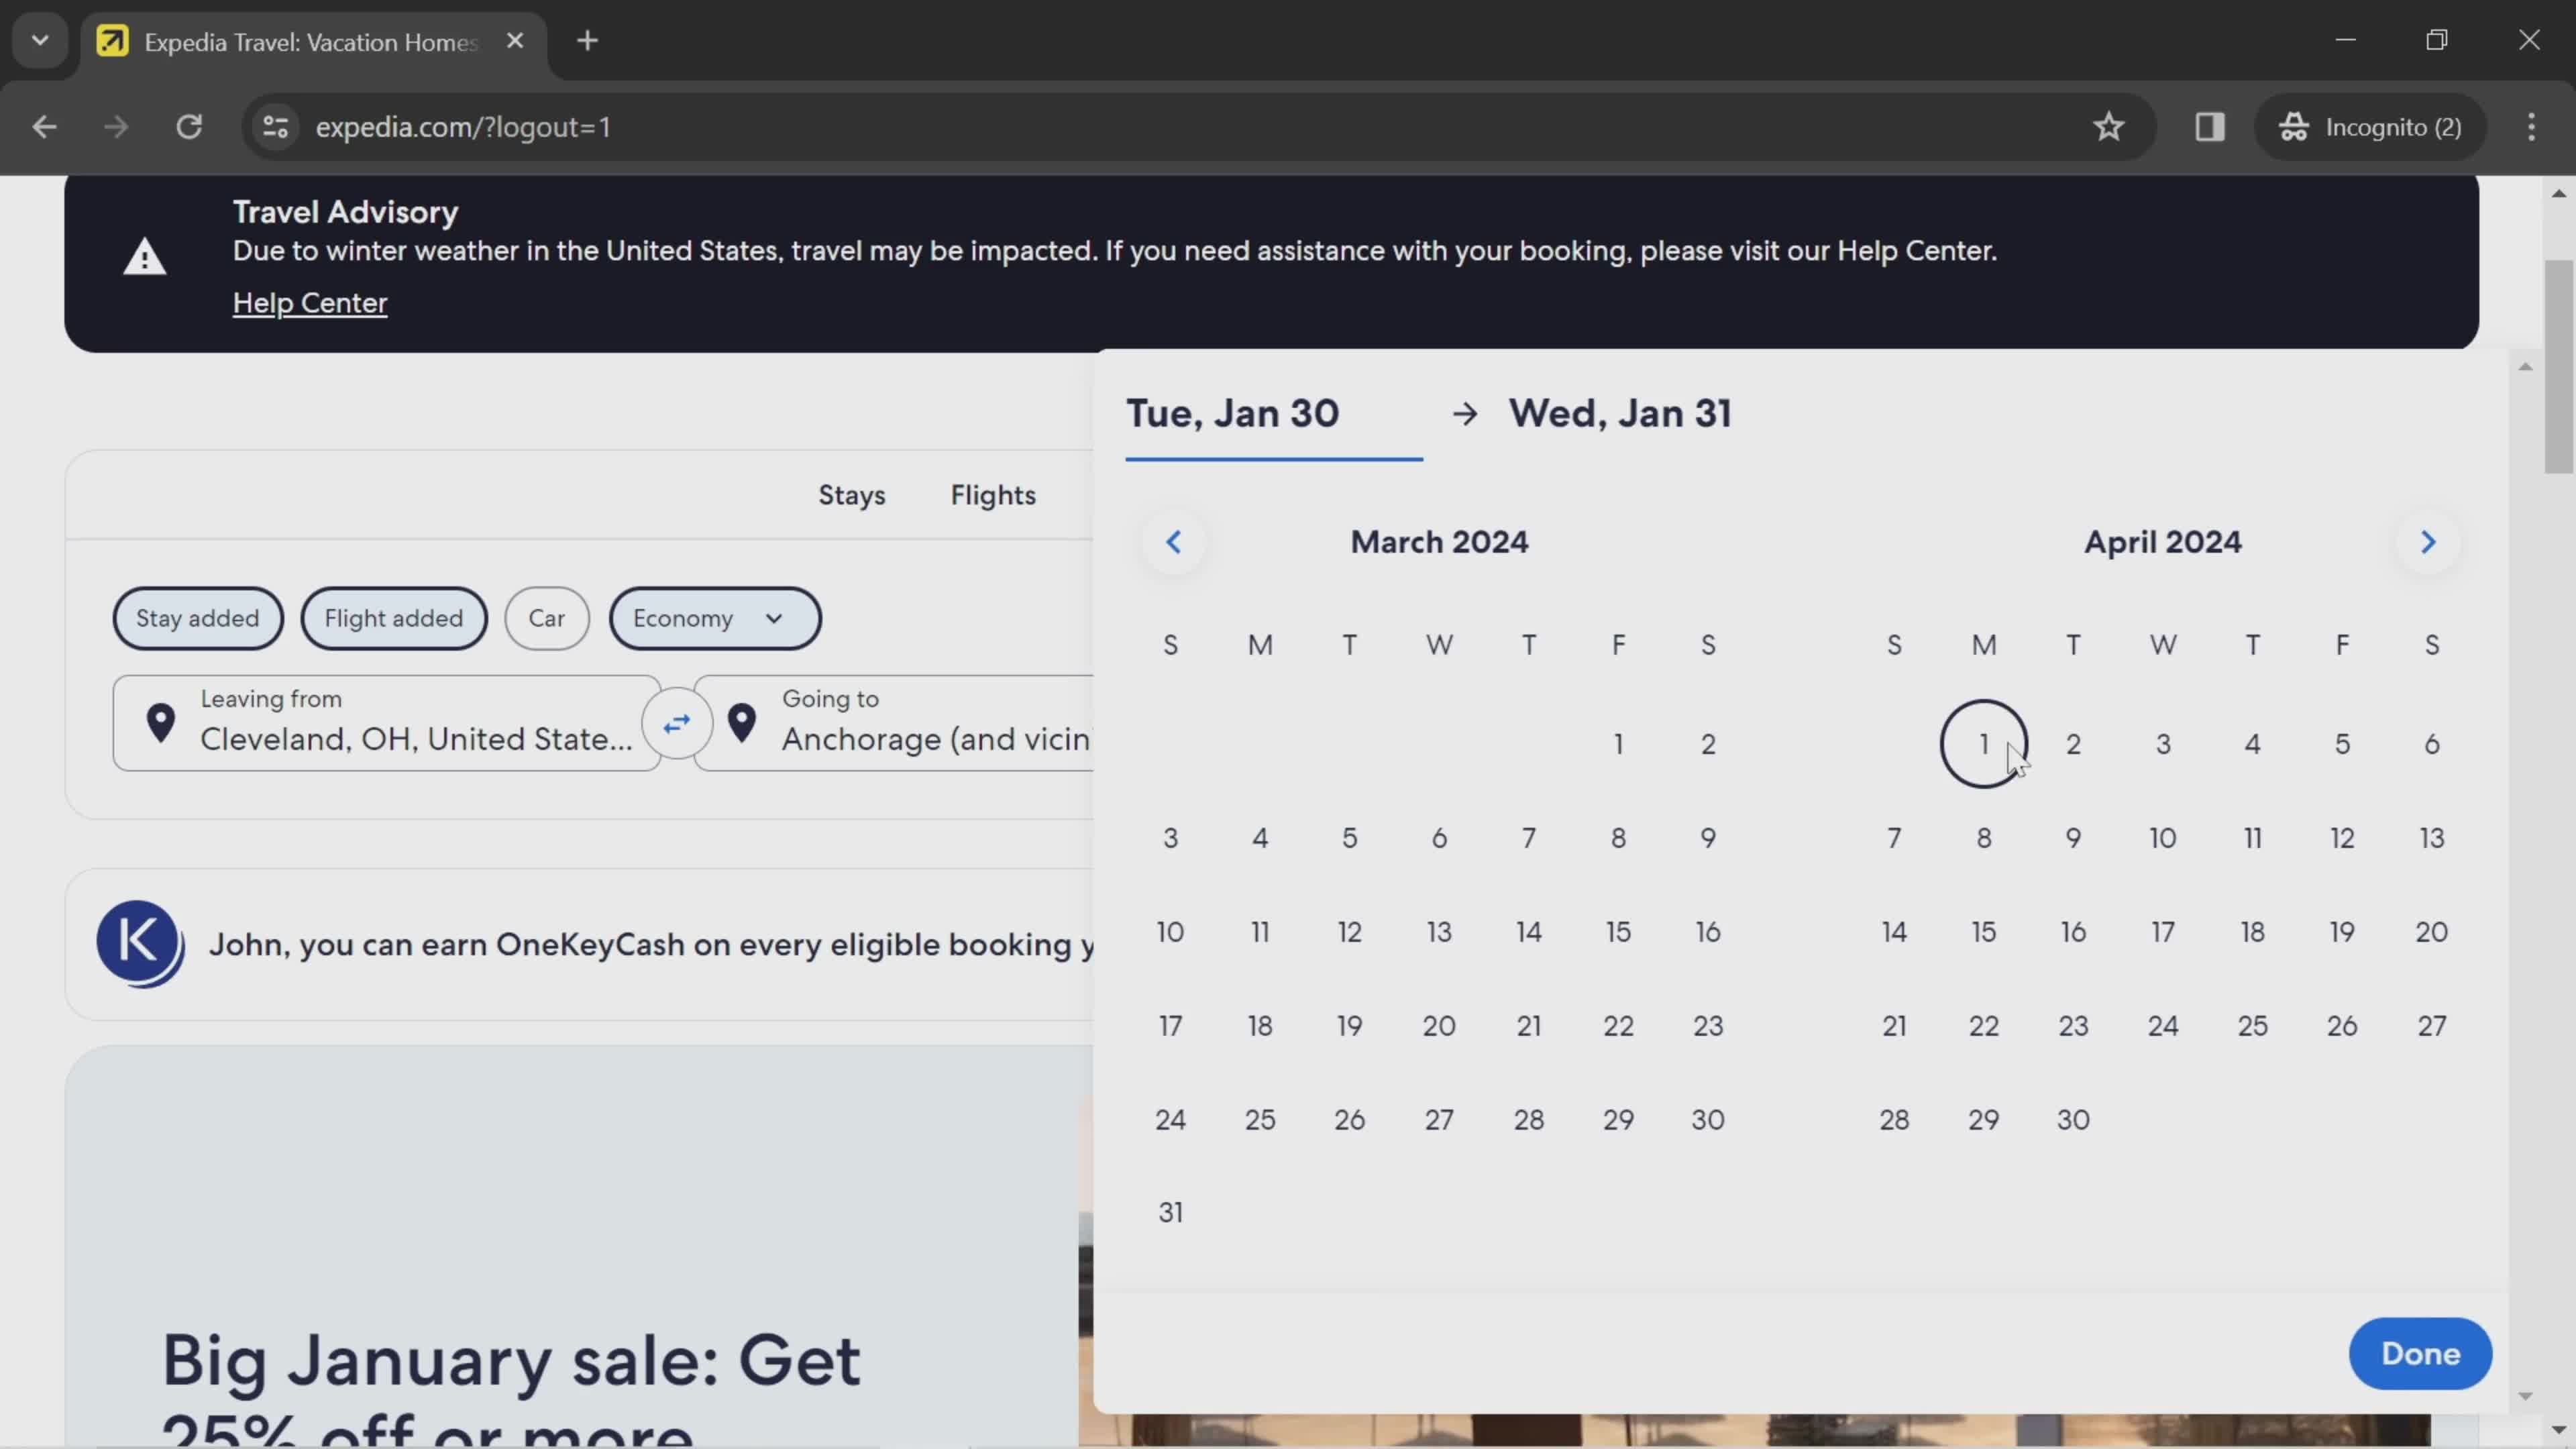
Task: Select the Tue, Jan 30 start date field
Action: [1274, 414]
